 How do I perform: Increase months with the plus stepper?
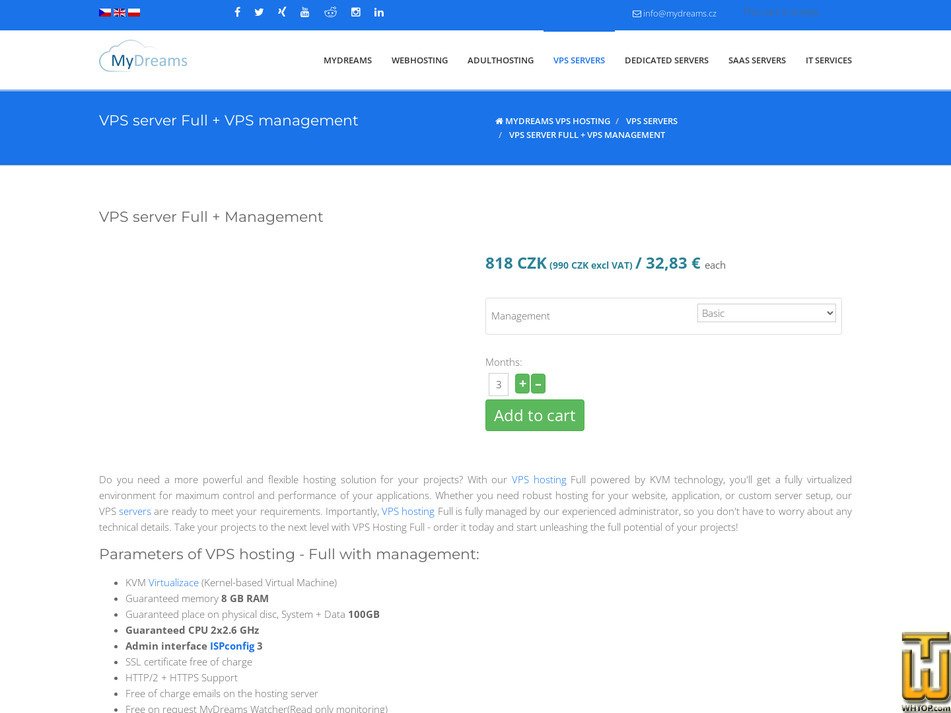[x=521, y=383]
